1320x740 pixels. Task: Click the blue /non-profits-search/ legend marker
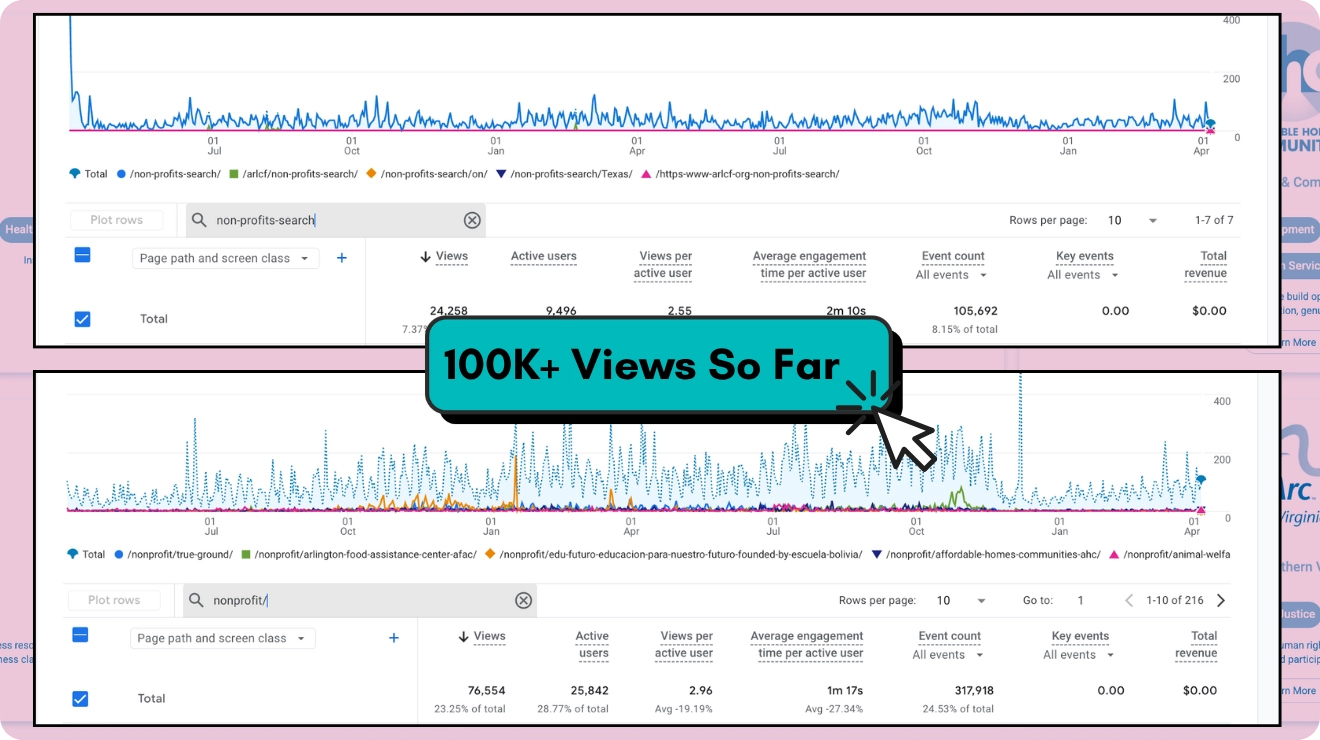(x=121, y=174)
